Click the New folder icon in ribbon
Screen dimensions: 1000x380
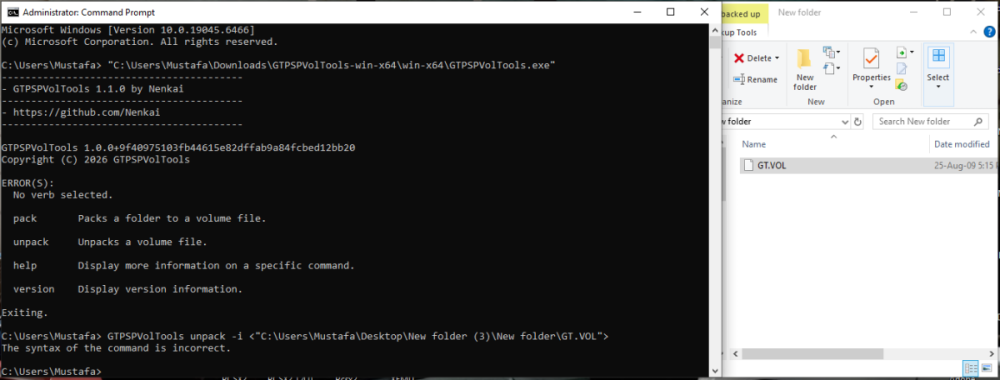tap(804, 59)
